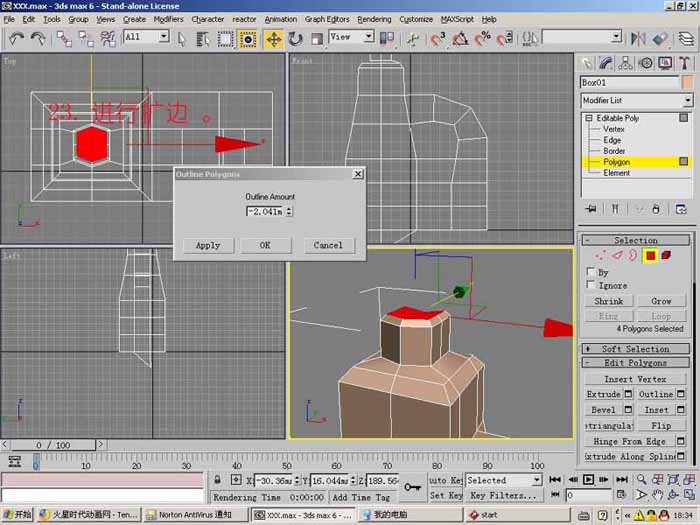Switch to Create command panel tab
Image resolution: width=700 pixels, height=525 pixels.
pyautogui.click(x=587, y=63)
